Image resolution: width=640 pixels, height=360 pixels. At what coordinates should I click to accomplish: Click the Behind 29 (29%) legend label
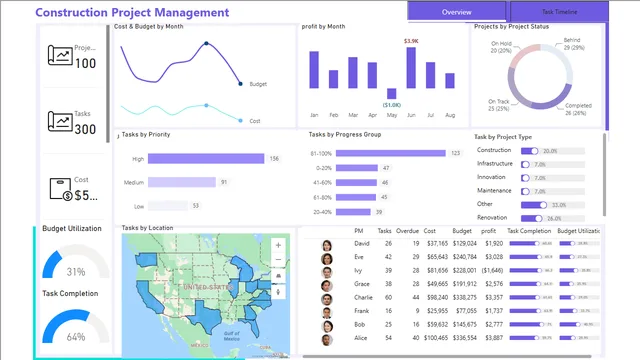click(x=574, y=44)
